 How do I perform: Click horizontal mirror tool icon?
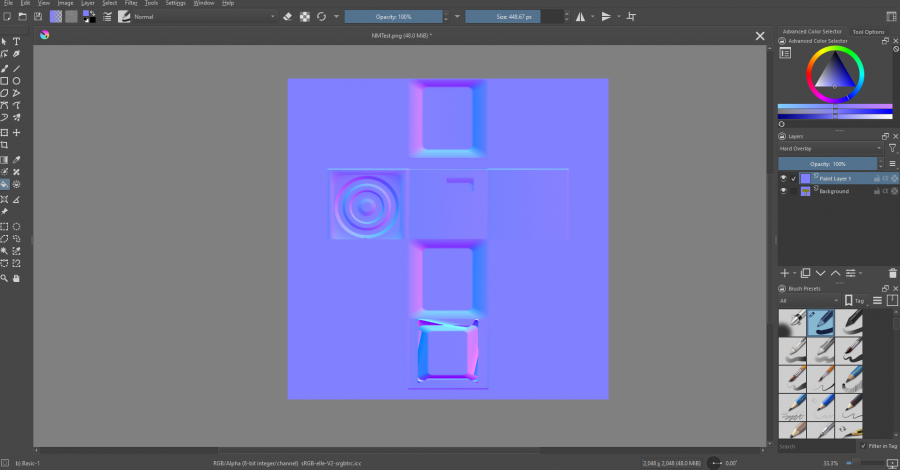[x=580, y=16]
